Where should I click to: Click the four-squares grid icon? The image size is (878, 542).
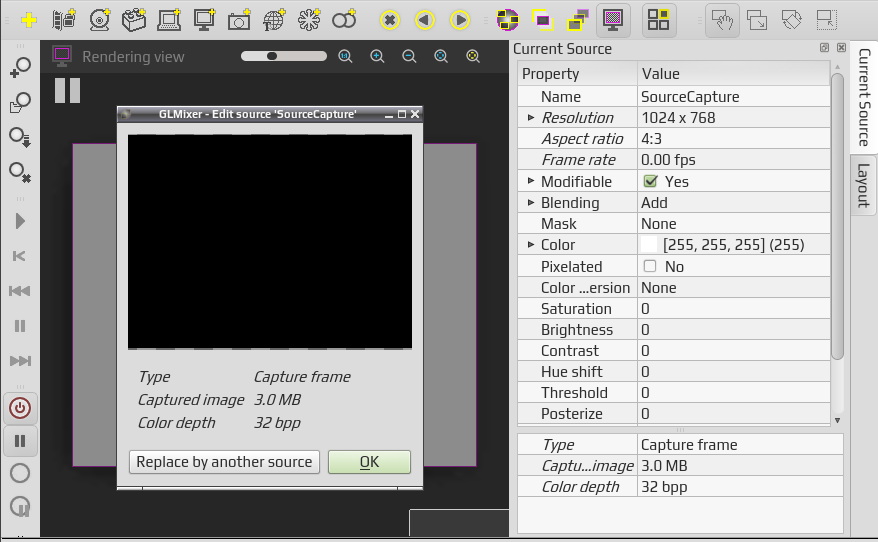point(658,21)
